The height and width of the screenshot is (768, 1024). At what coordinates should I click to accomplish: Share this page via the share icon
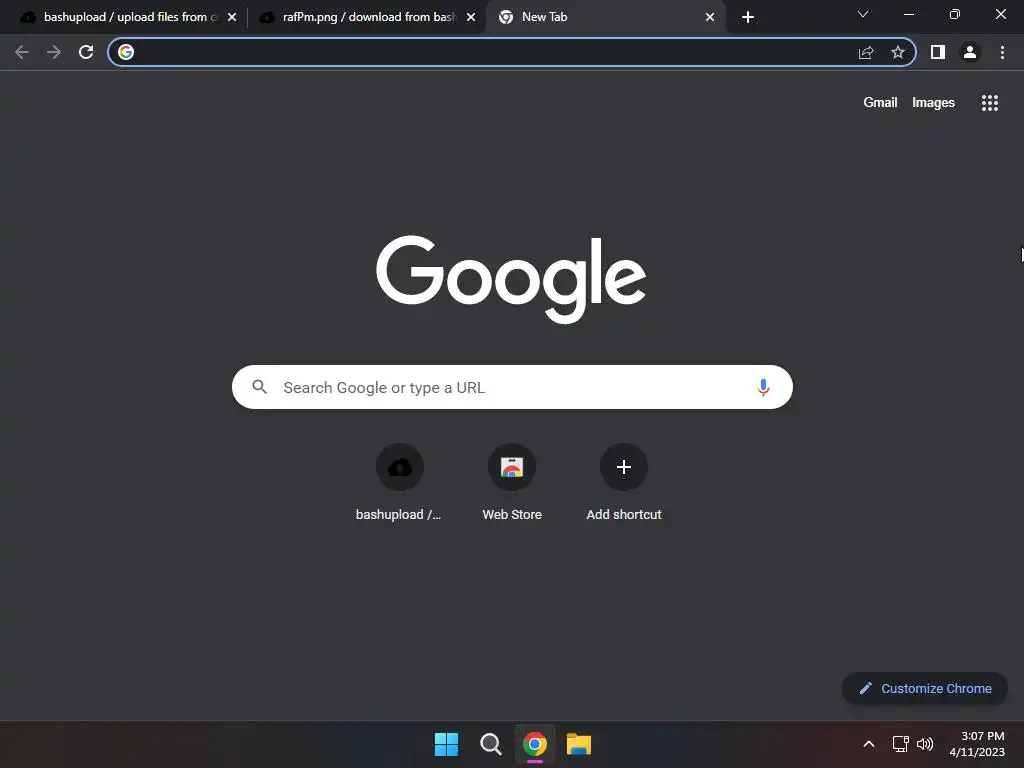tap(866, 52)
